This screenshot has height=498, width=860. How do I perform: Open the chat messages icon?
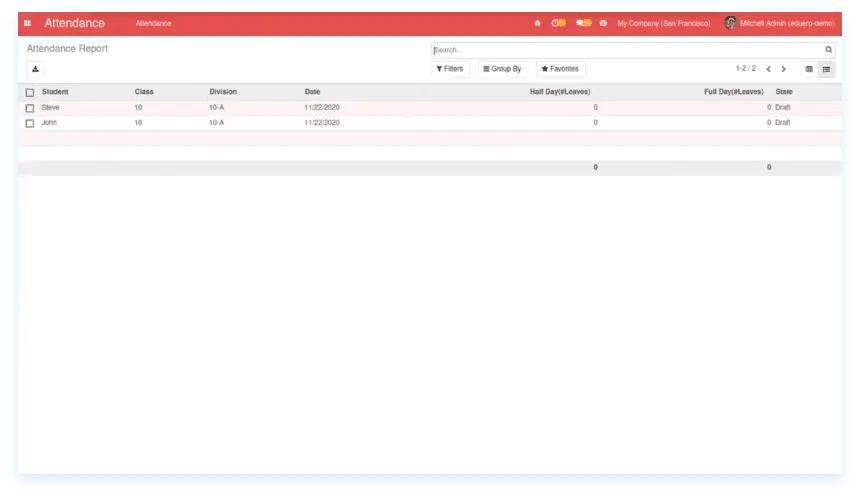583,23
